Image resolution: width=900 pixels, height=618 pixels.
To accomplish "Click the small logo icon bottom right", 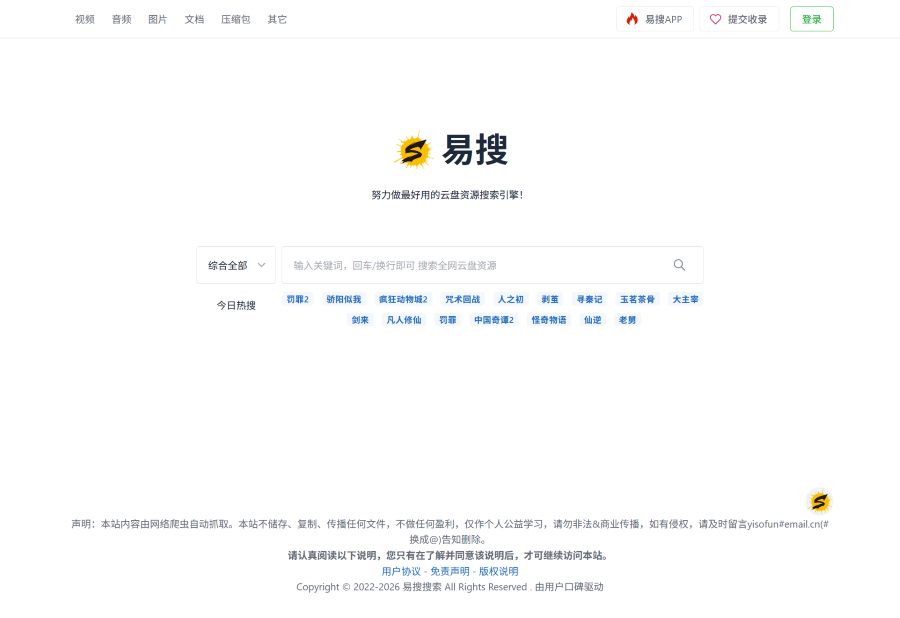I will 820,501.
